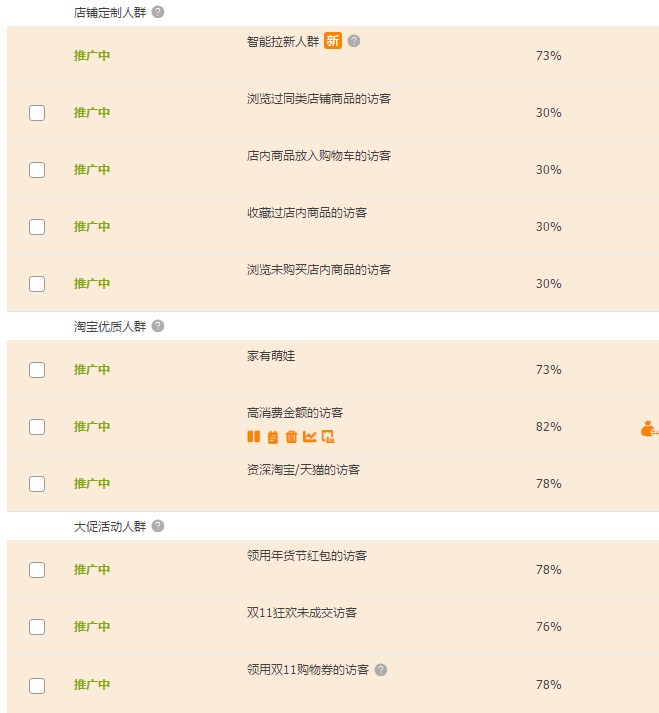Screen dimensions: 659x713
Task: Click the 82% premium for 高消费金额的访客
Action: pos(548,427)
